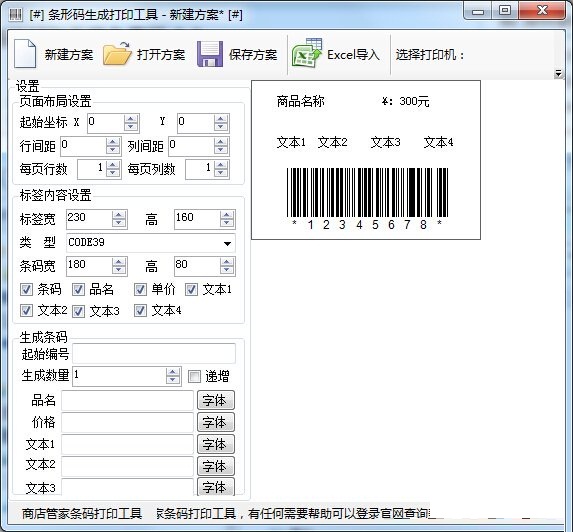Open the toolbar overflow arrow at right edge
The image size is (573, 532).
point(558,73)
